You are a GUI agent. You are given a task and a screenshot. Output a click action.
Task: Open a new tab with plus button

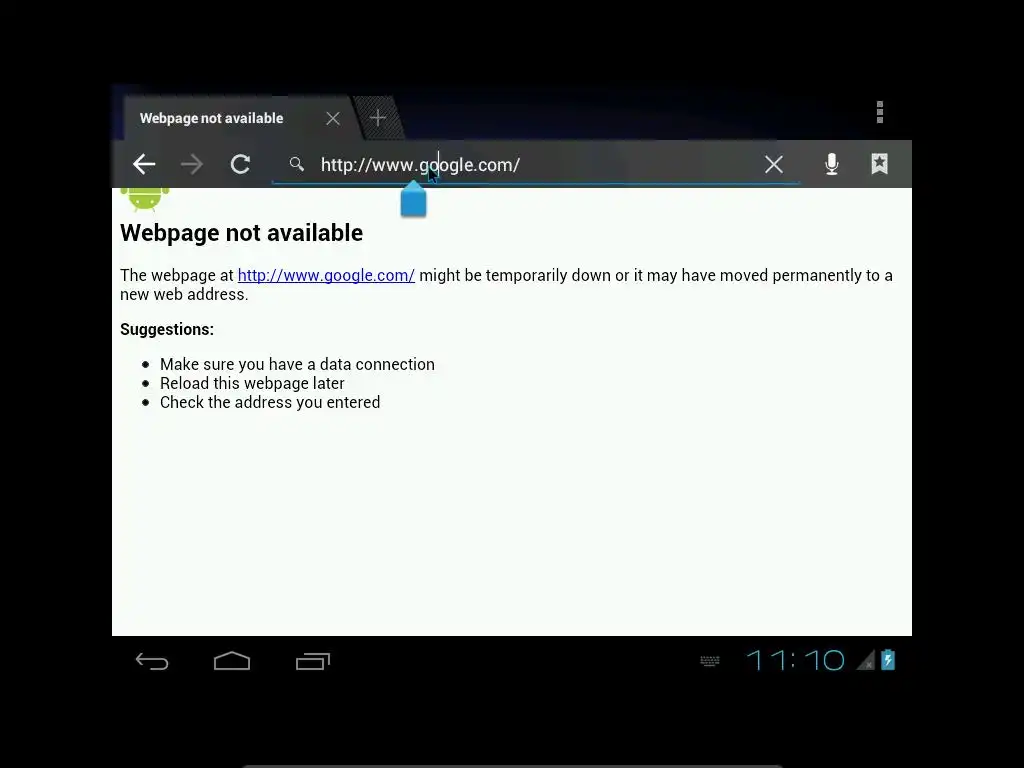click(x=377, y=118)
